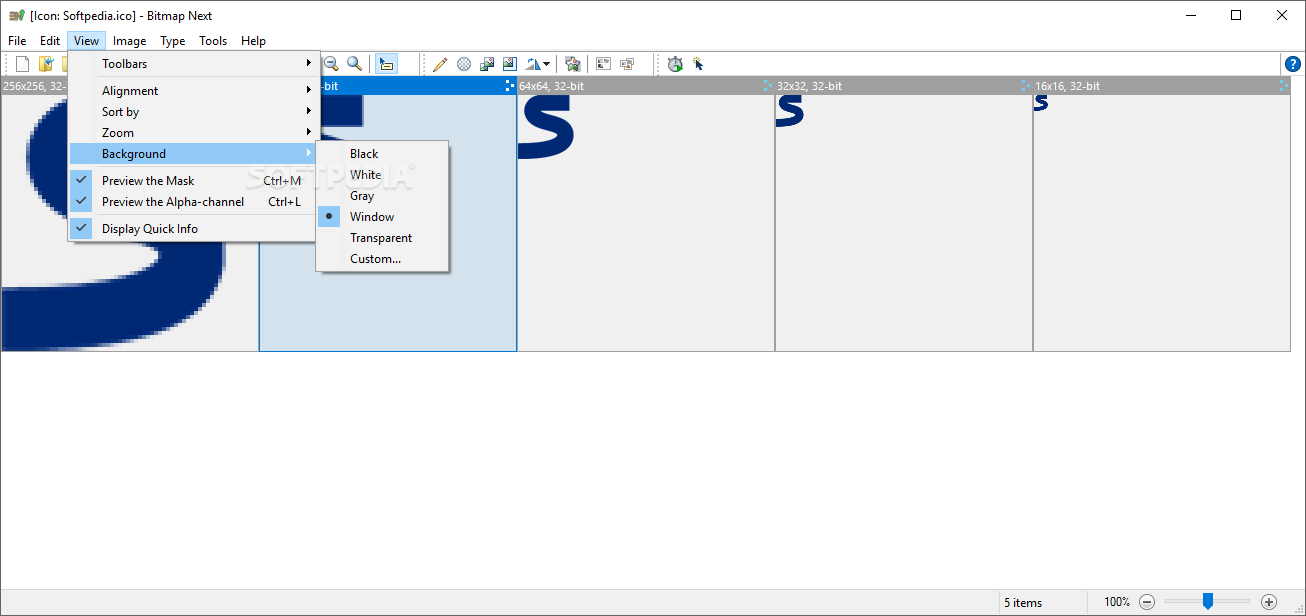Open the blue help question mark icon
This screenshot has width=1306, height=616.
point(1292,64)
